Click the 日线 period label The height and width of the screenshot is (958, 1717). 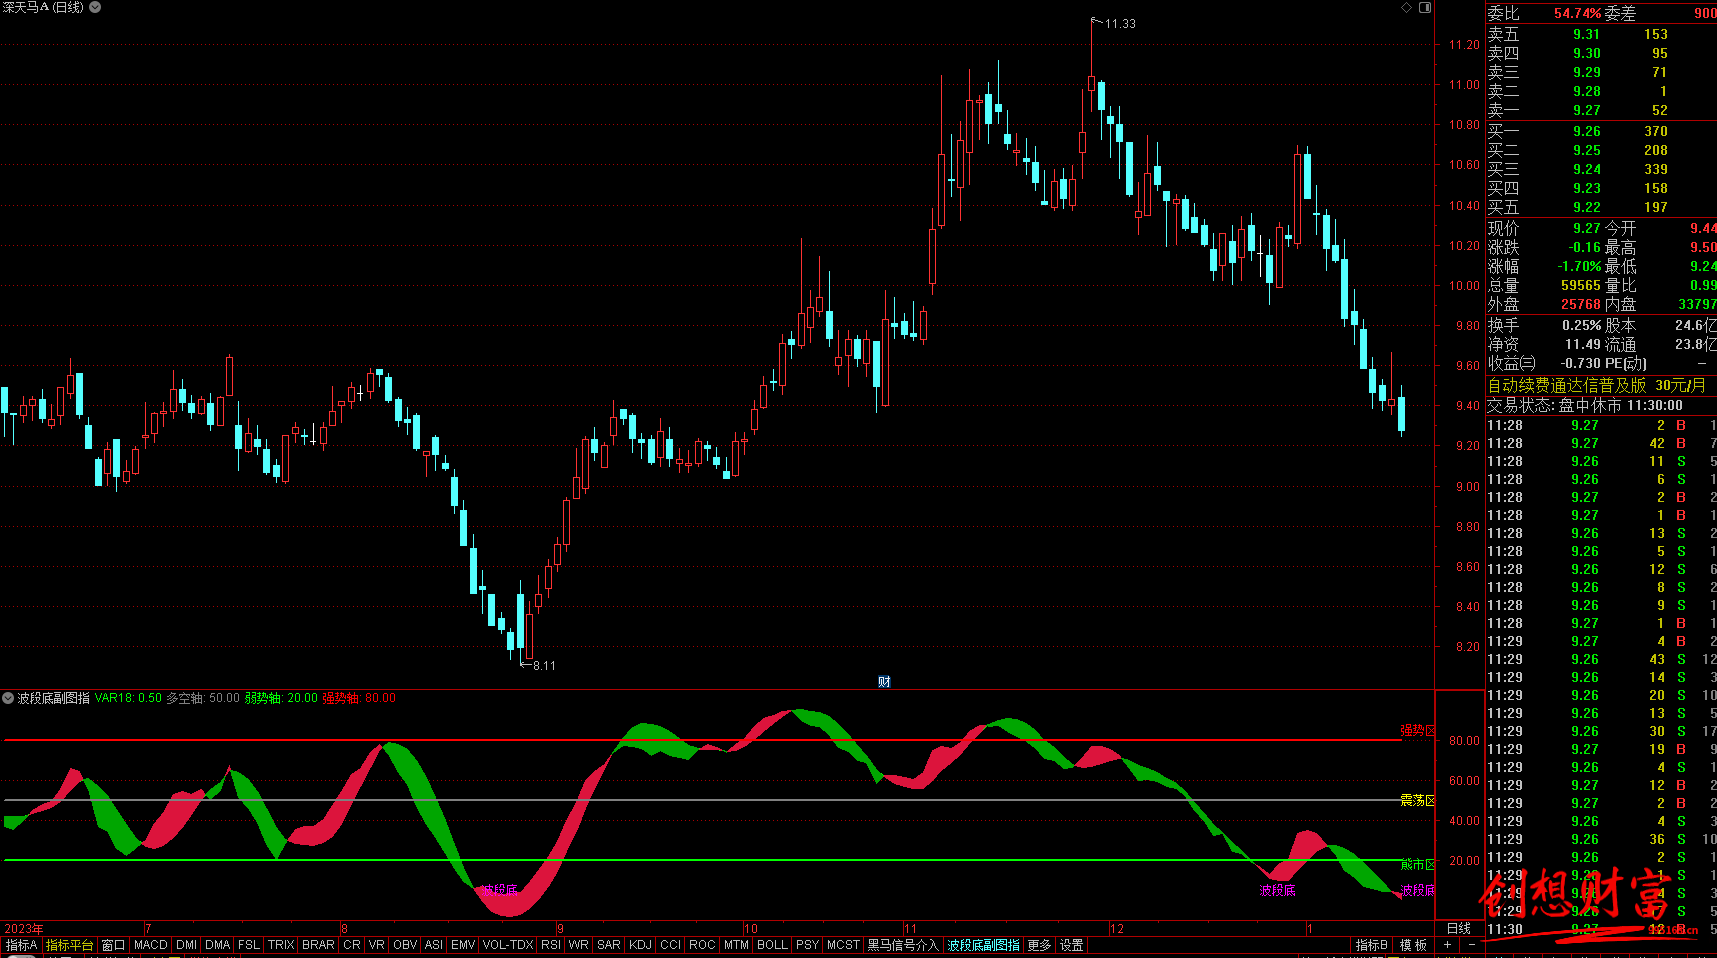[x=1459, y=929]
